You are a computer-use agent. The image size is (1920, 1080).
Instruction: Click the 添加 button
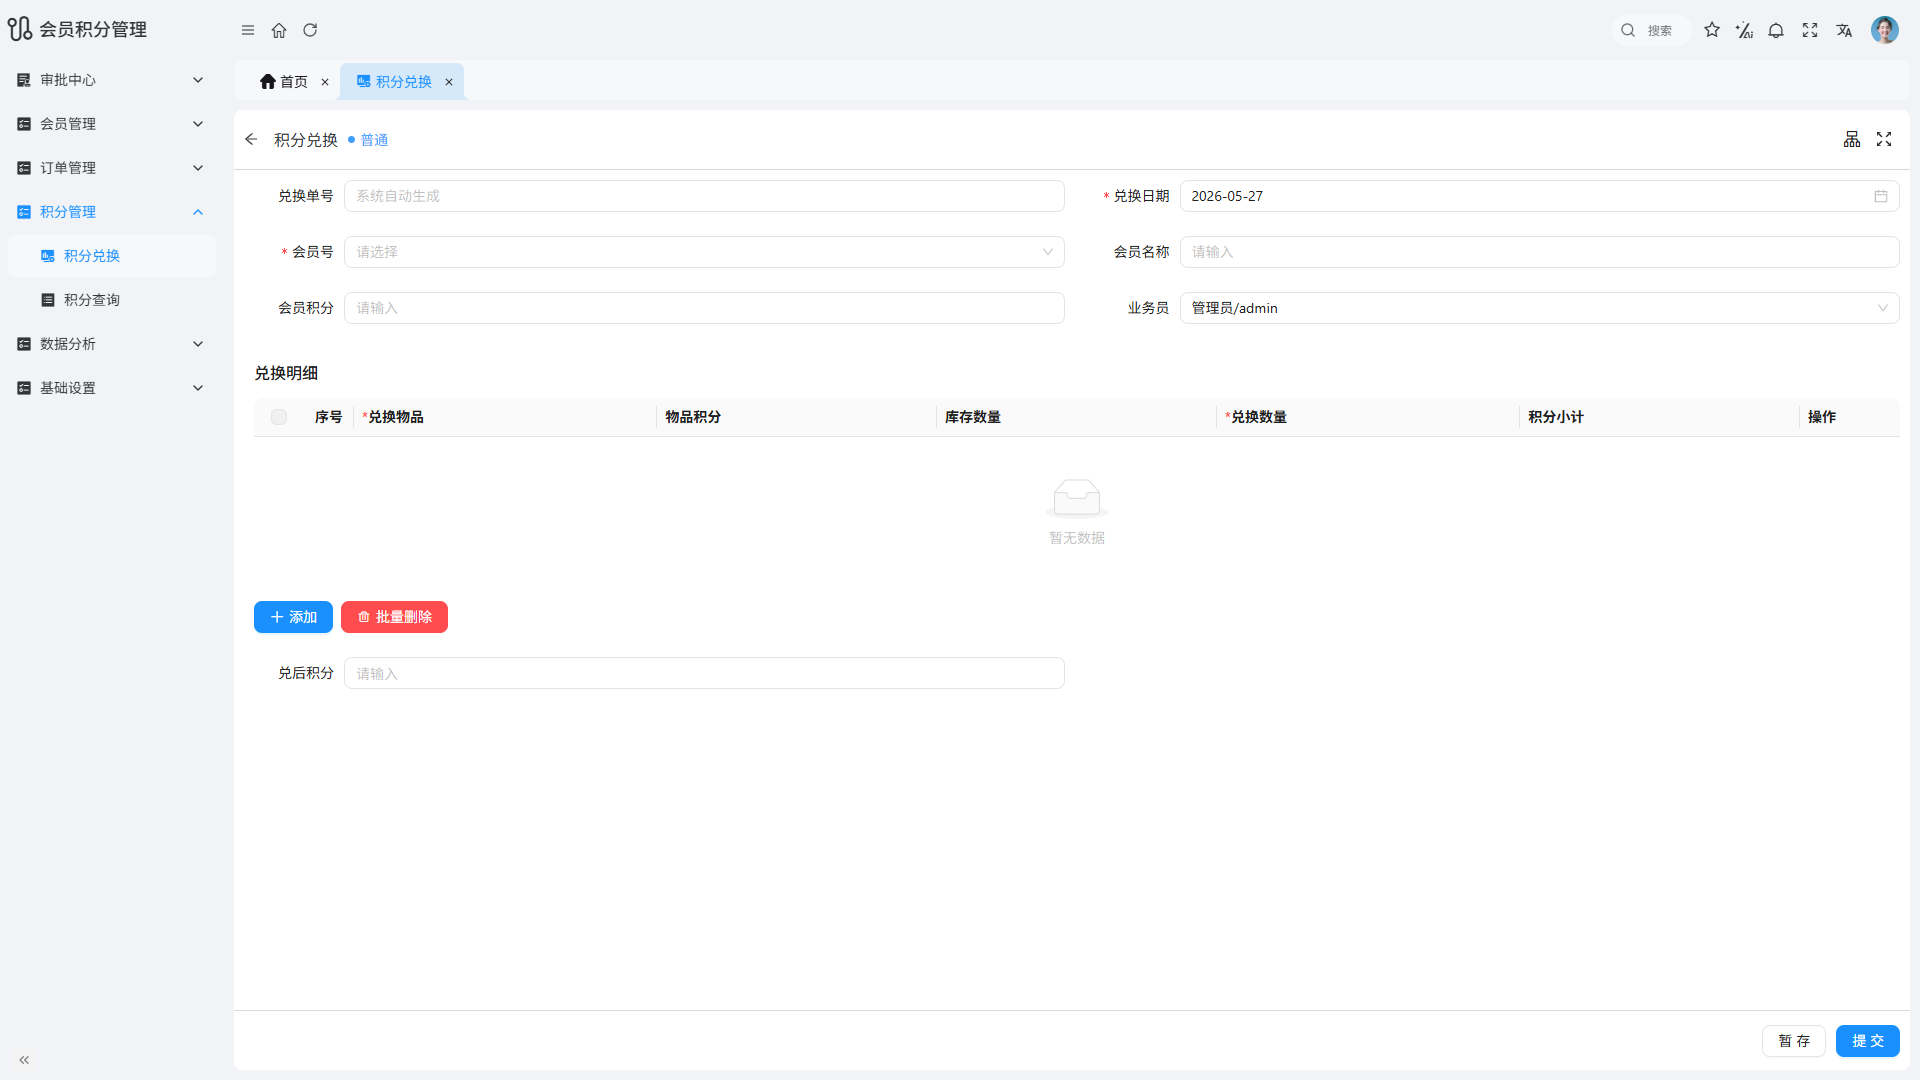tap(293, 617)
